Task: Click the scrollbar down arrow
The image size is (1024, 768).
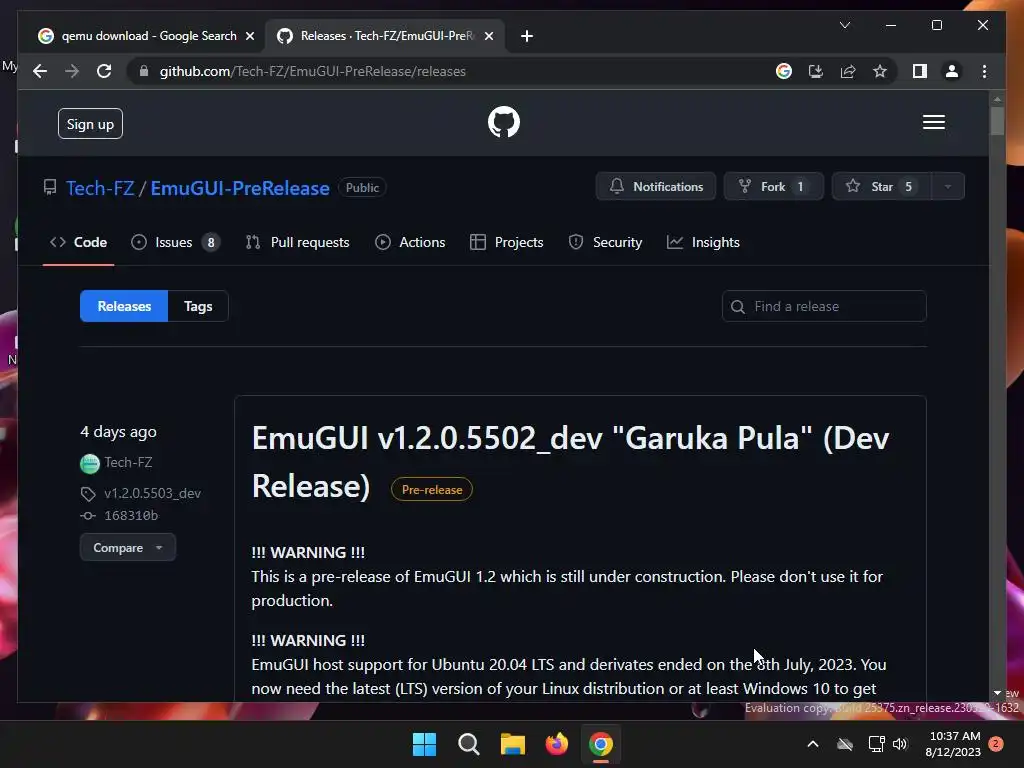Action: [997, 693]
